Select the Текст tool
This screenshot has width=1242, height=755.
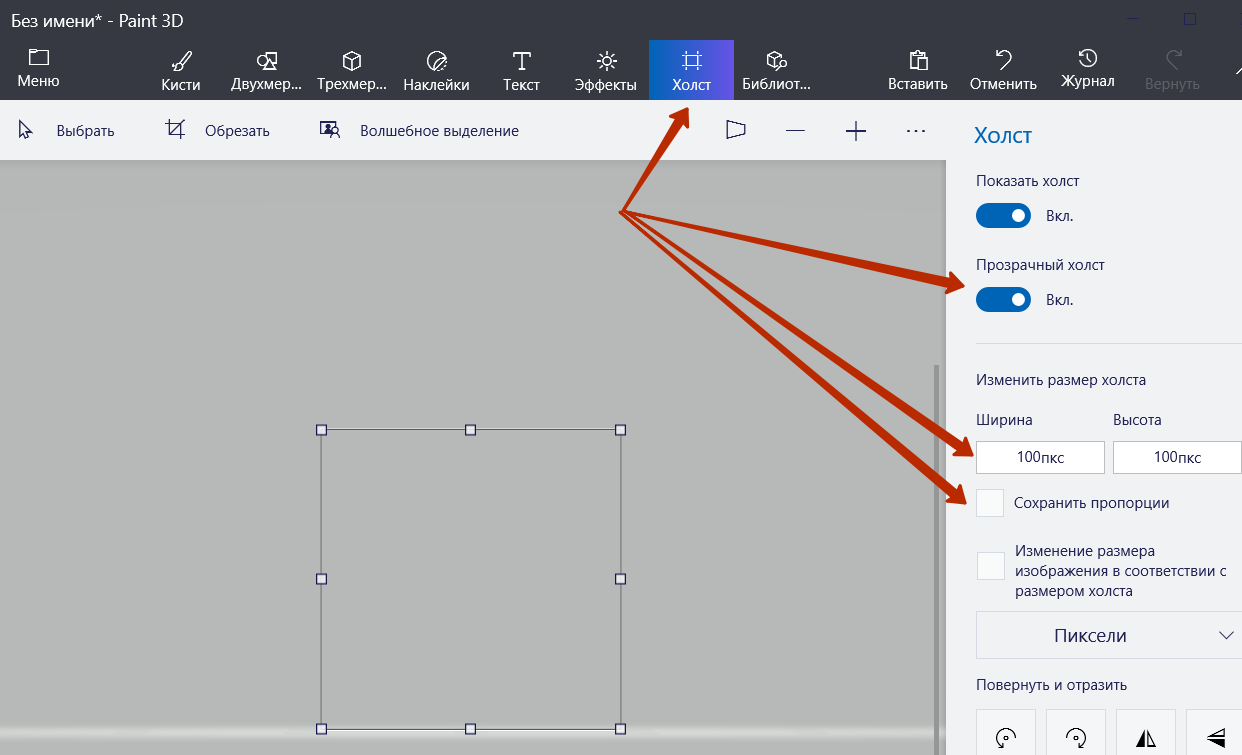click(x=521, y=70)
